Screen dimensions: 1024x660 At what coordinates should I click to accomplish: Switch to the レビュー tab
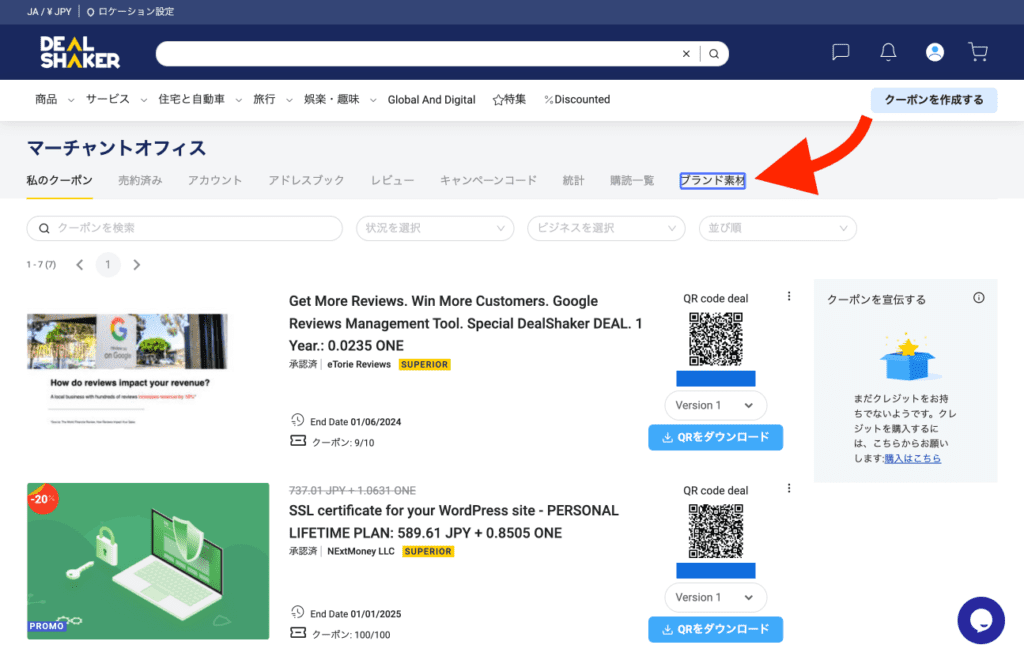click(x=392, y=180)
